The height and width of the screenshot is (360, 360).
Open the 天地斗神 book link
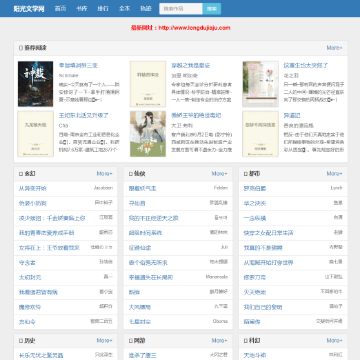255,355
